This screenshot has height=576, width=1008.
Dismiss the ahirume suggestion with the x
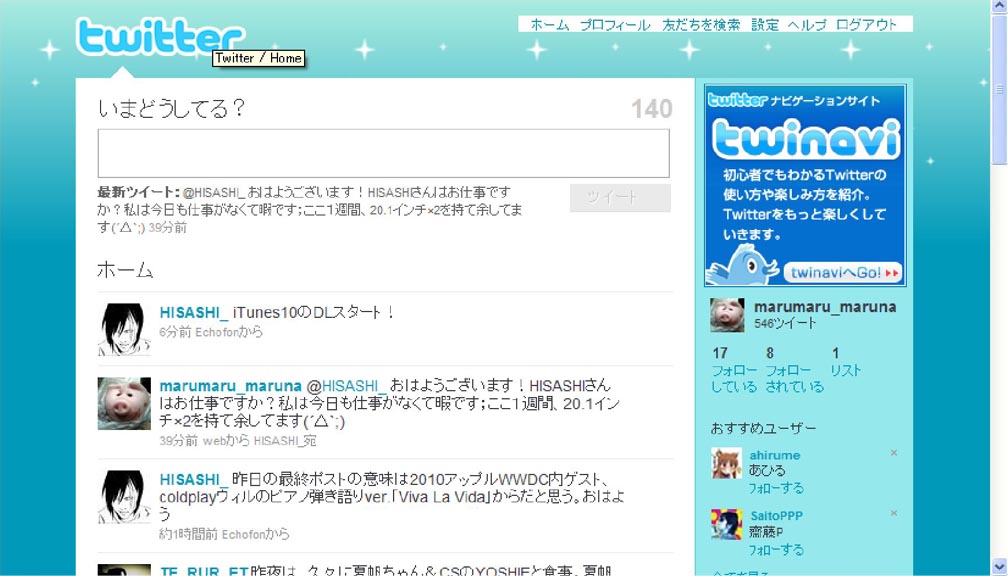tap(894, 453)
